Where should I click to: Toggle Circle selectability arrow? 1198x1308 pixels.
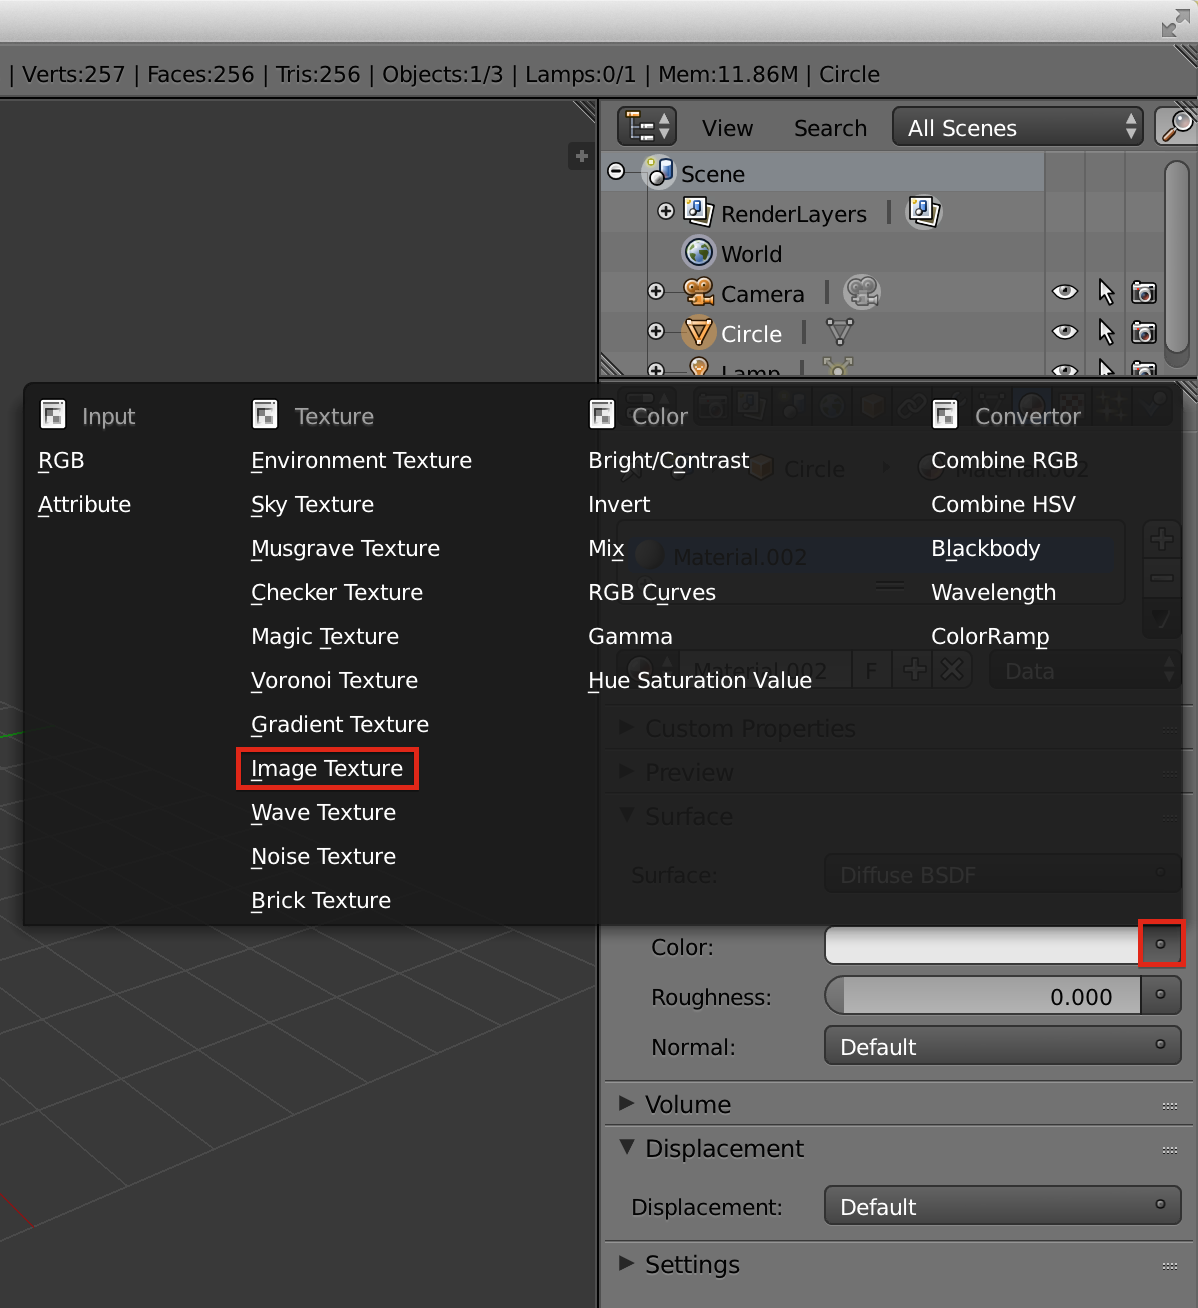pyautogui.click(x=1105, y=332)
